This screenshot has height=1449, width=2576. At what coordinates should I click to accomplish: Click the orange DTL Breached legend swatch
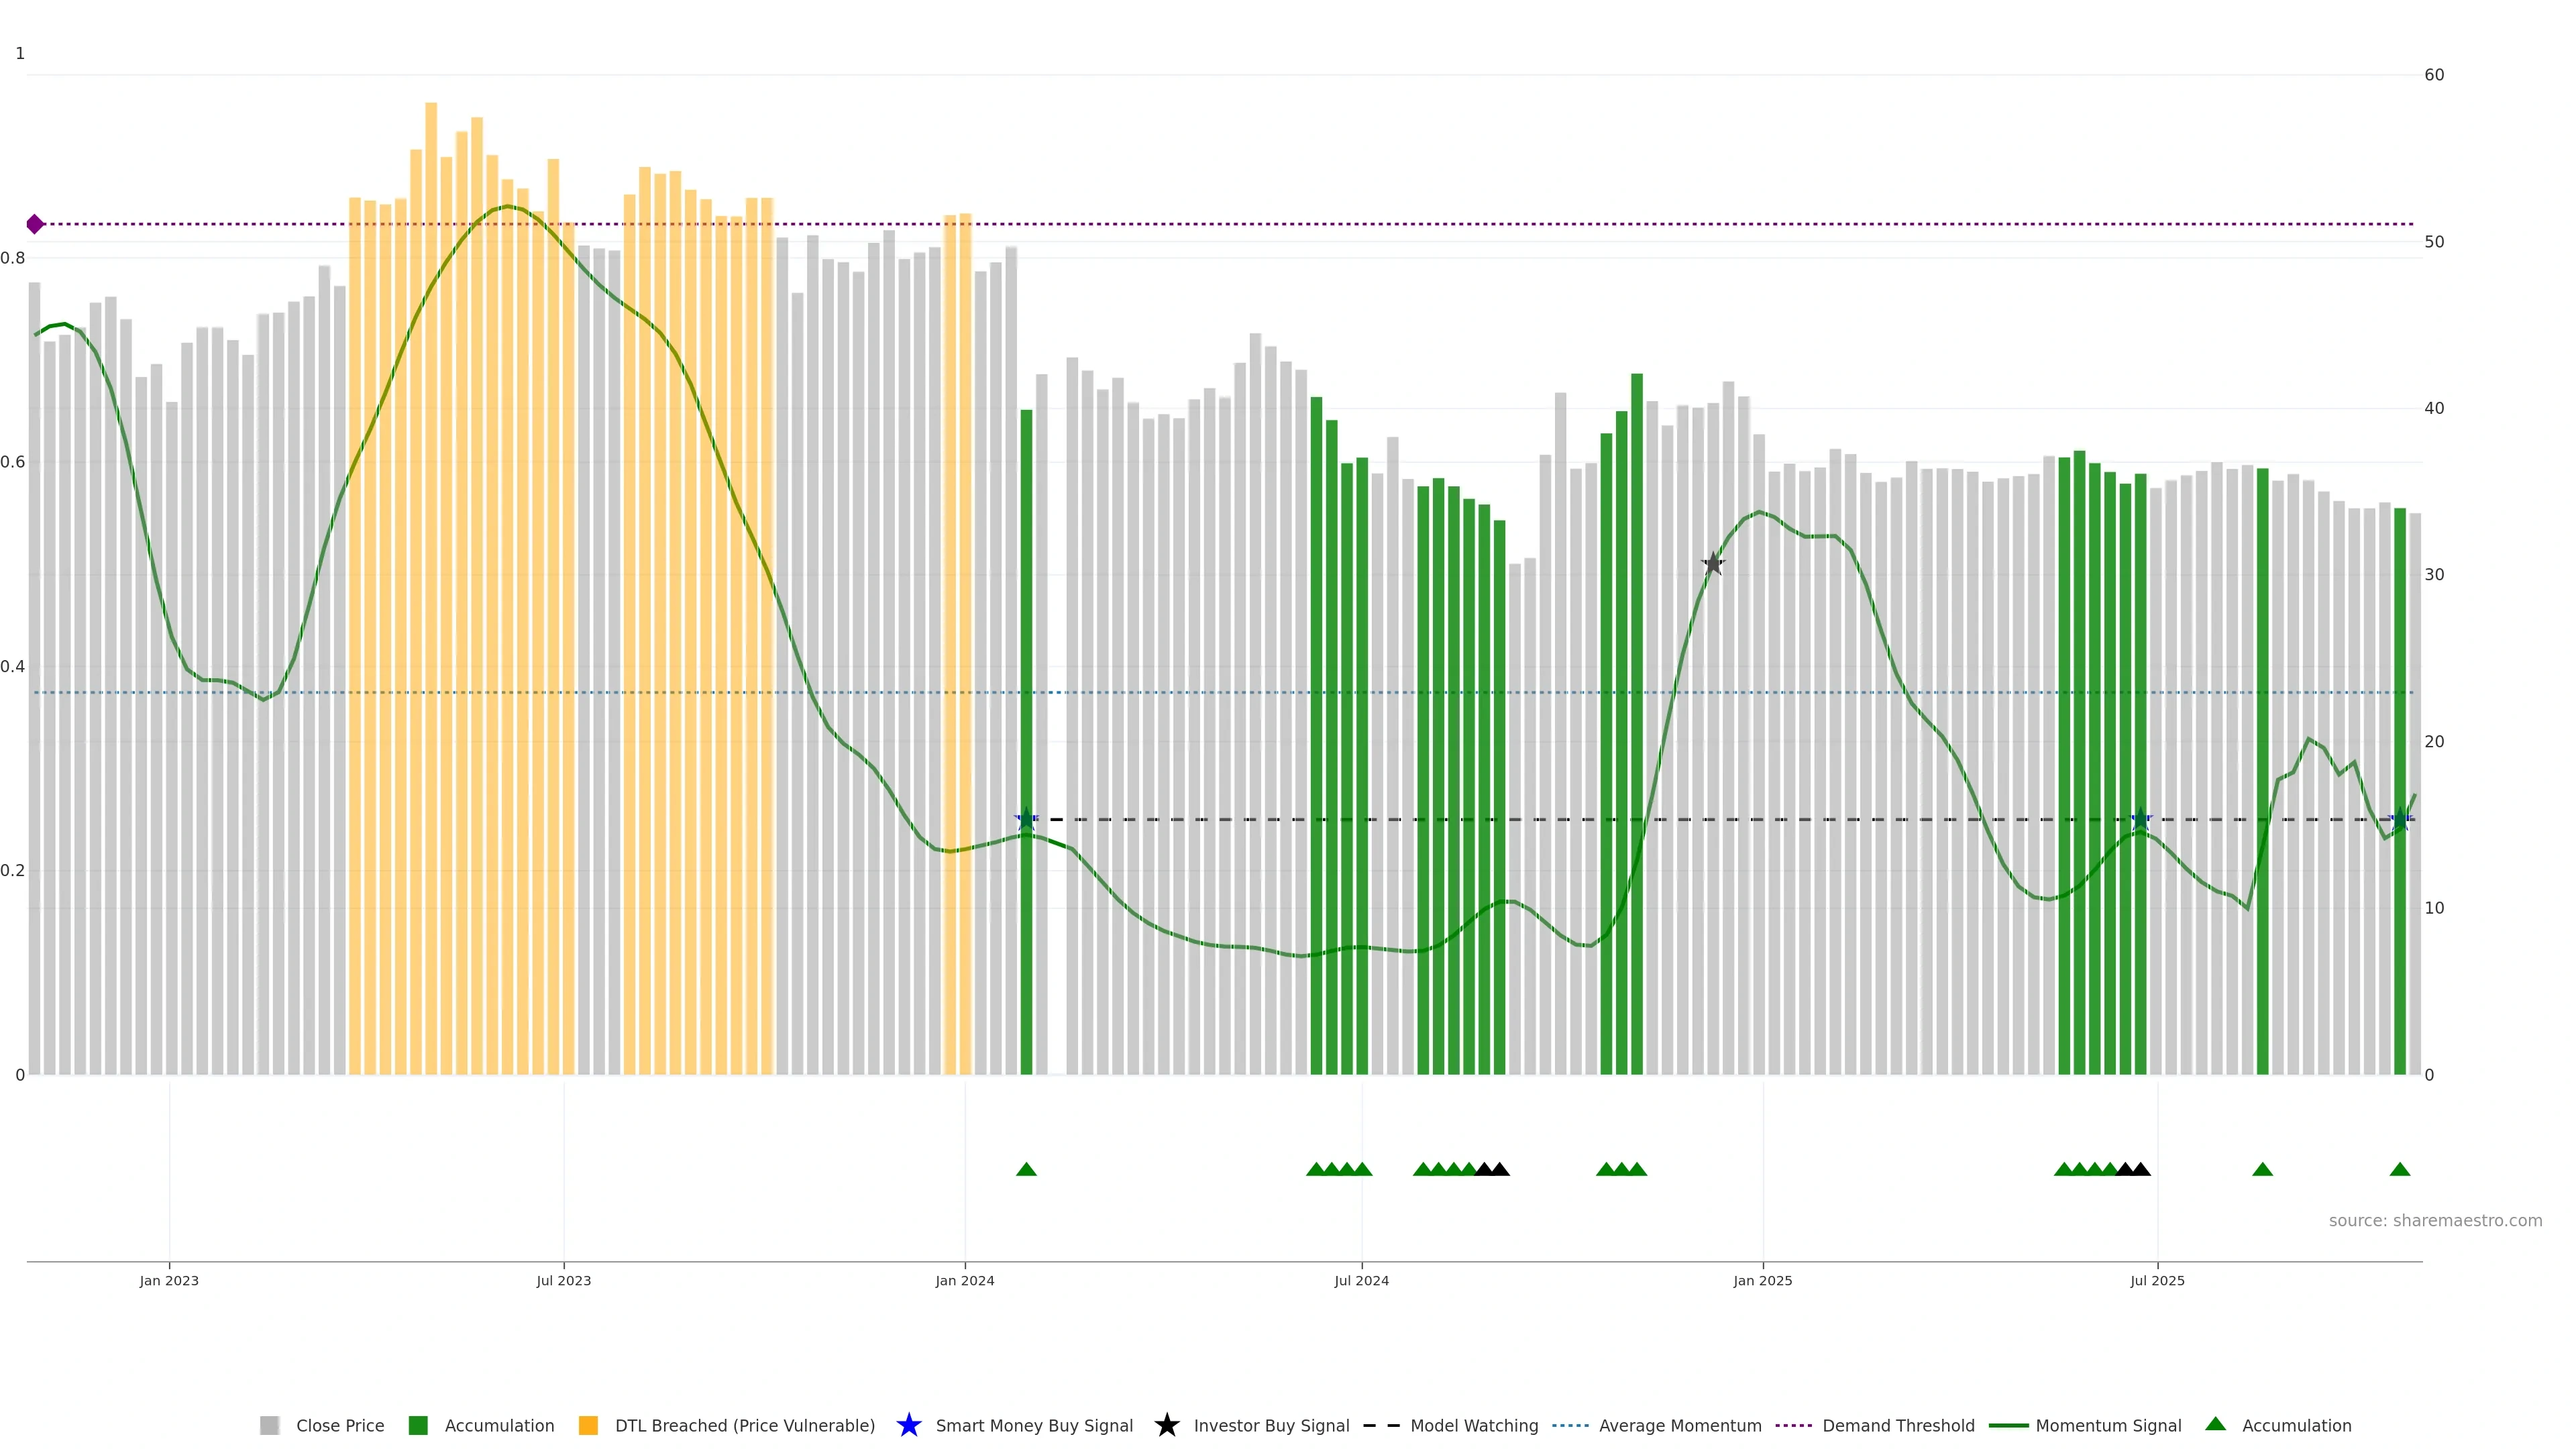tap(588, 1425)
